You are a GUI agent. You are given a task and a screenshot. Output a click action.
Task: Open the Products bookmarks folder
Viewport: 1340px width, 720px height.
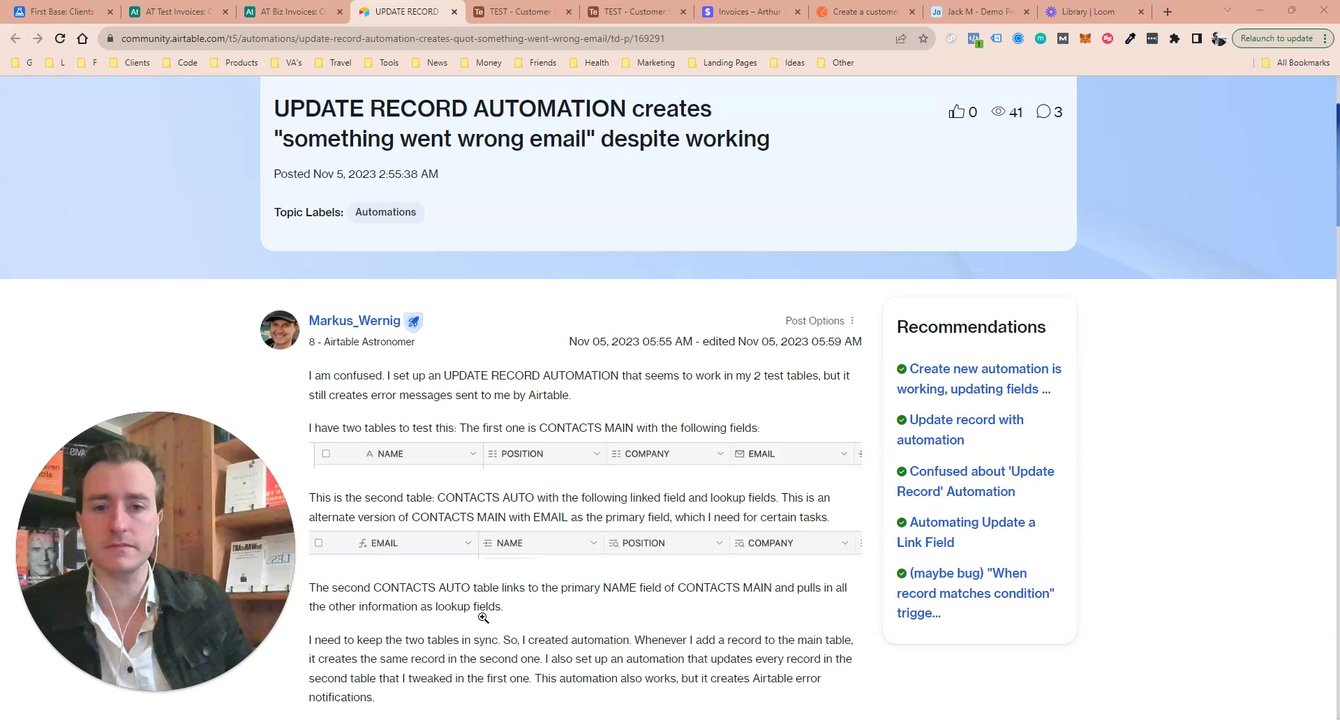(232, 62)
